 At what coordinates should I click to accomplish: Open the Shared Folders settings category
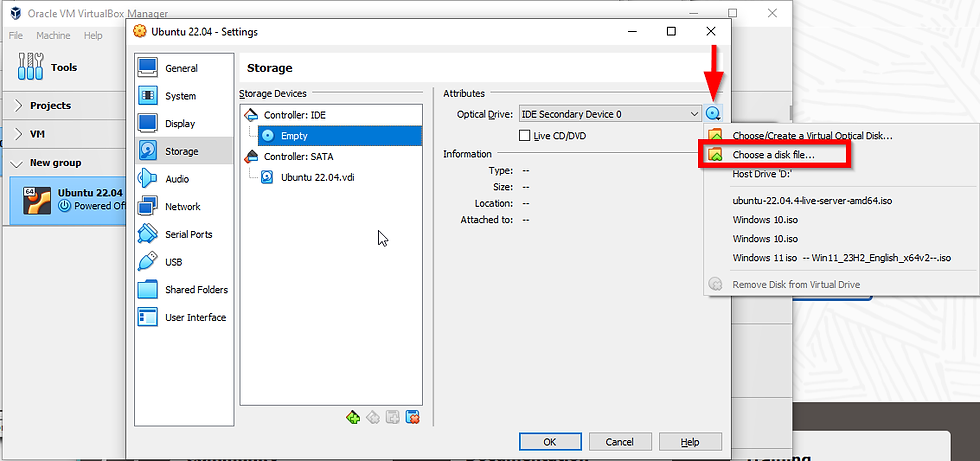[183, 290]
